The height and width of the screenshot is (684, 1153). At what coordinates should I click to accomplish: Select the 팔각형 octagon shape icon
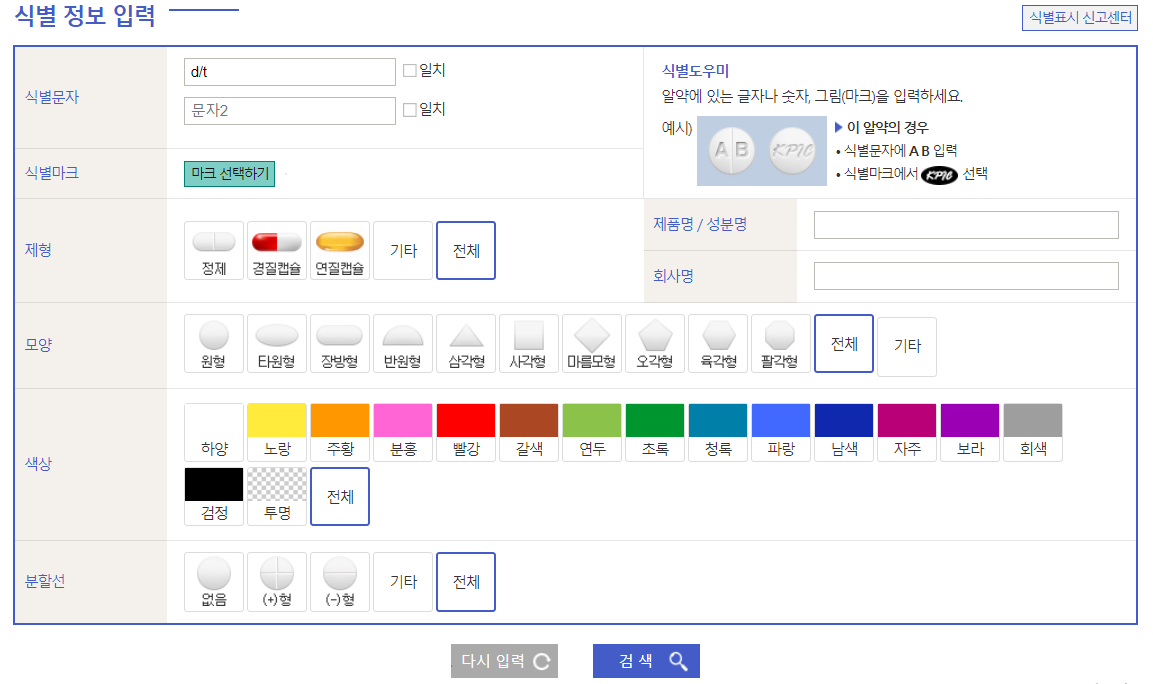pyautogui.click(x=780, y=343)
